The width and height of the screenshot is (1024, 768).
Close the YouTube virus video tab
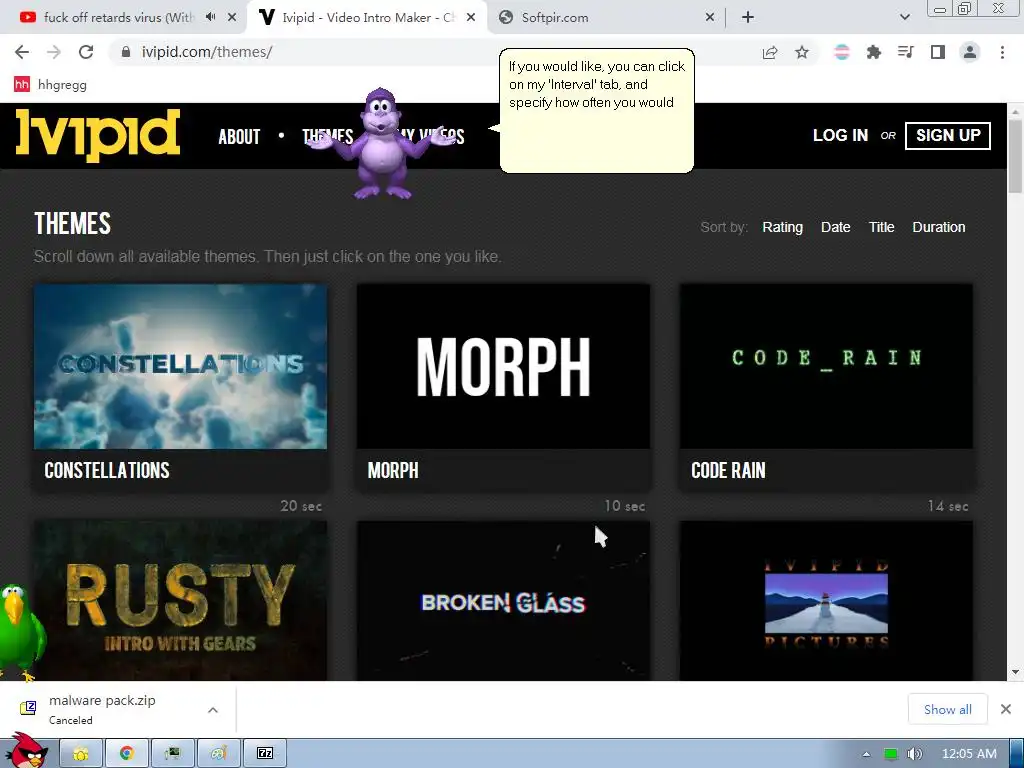coord(232,18)
